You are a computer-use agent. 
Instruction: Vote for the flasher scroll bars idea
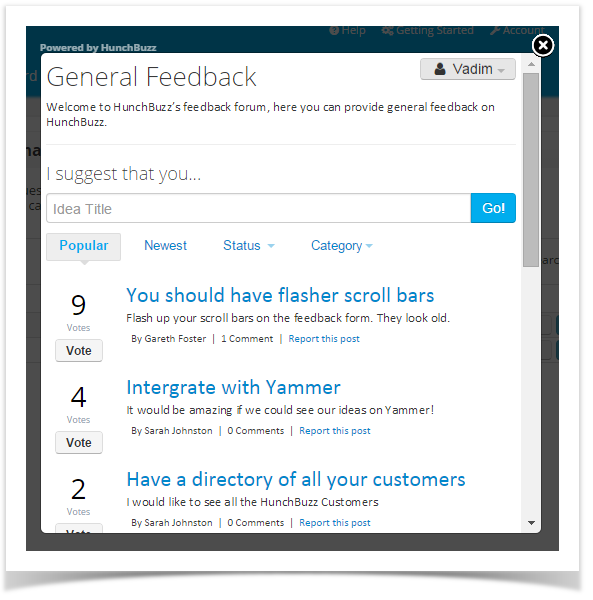point(79,351)
